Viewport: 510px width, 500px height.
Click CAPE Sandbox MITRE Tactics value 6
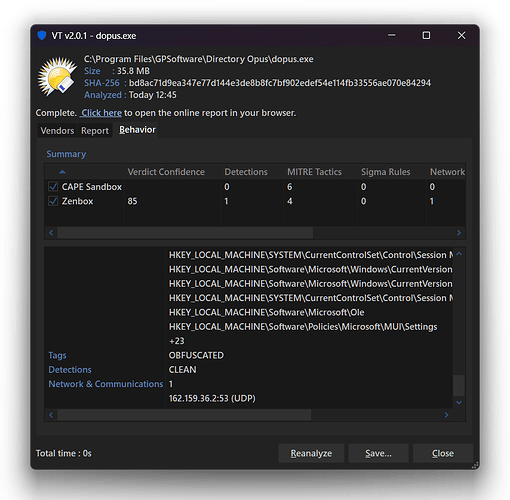click(x=290, y=187)
